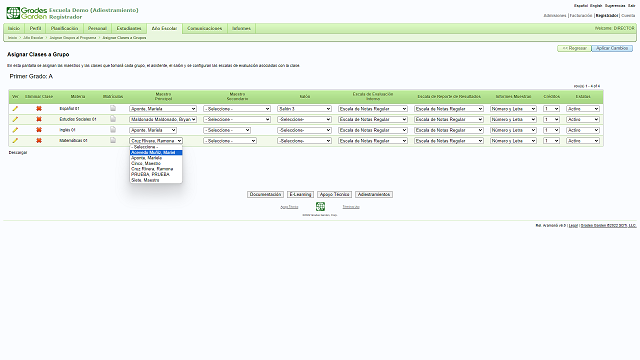Image resolution: width=640 pixels, height=360 pixels.
Task: Log out with the Salir link
Action: (x=632, y=6)
